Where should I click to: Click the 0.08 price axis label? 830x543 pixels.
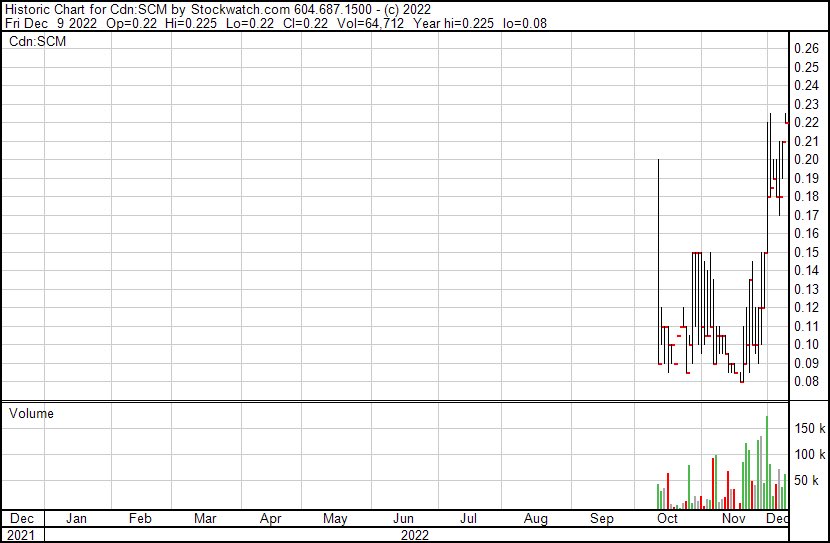coord(806,382)
